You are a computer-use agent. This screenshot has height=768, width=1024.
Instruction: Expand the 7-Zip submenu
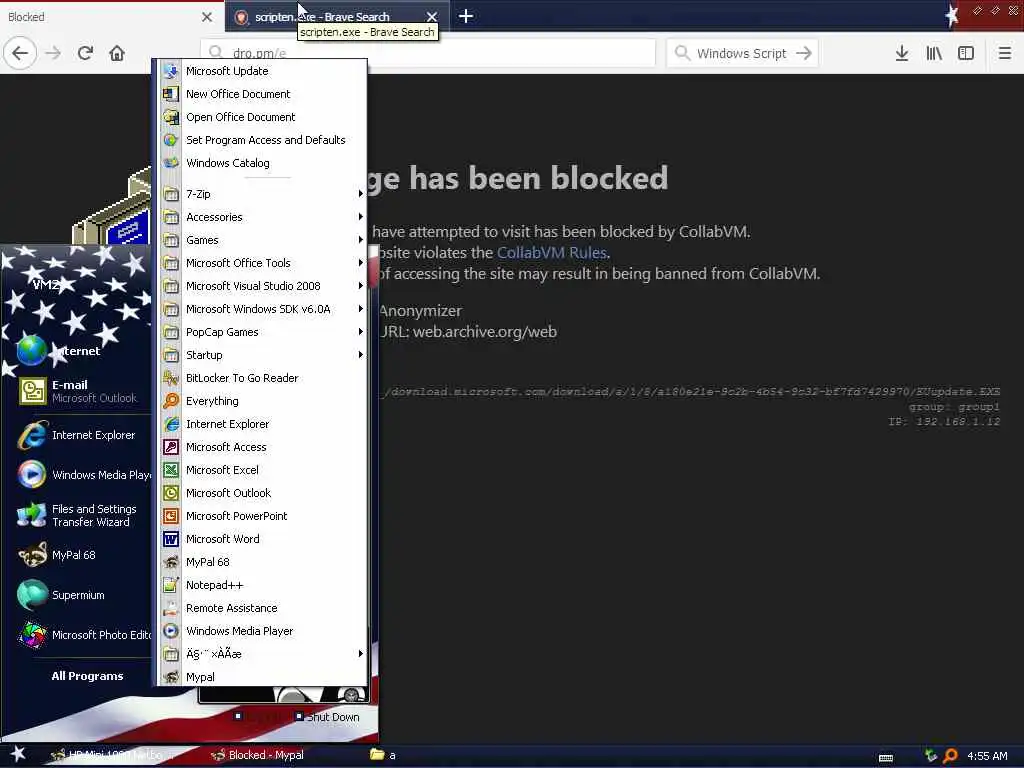click(264, 194)
